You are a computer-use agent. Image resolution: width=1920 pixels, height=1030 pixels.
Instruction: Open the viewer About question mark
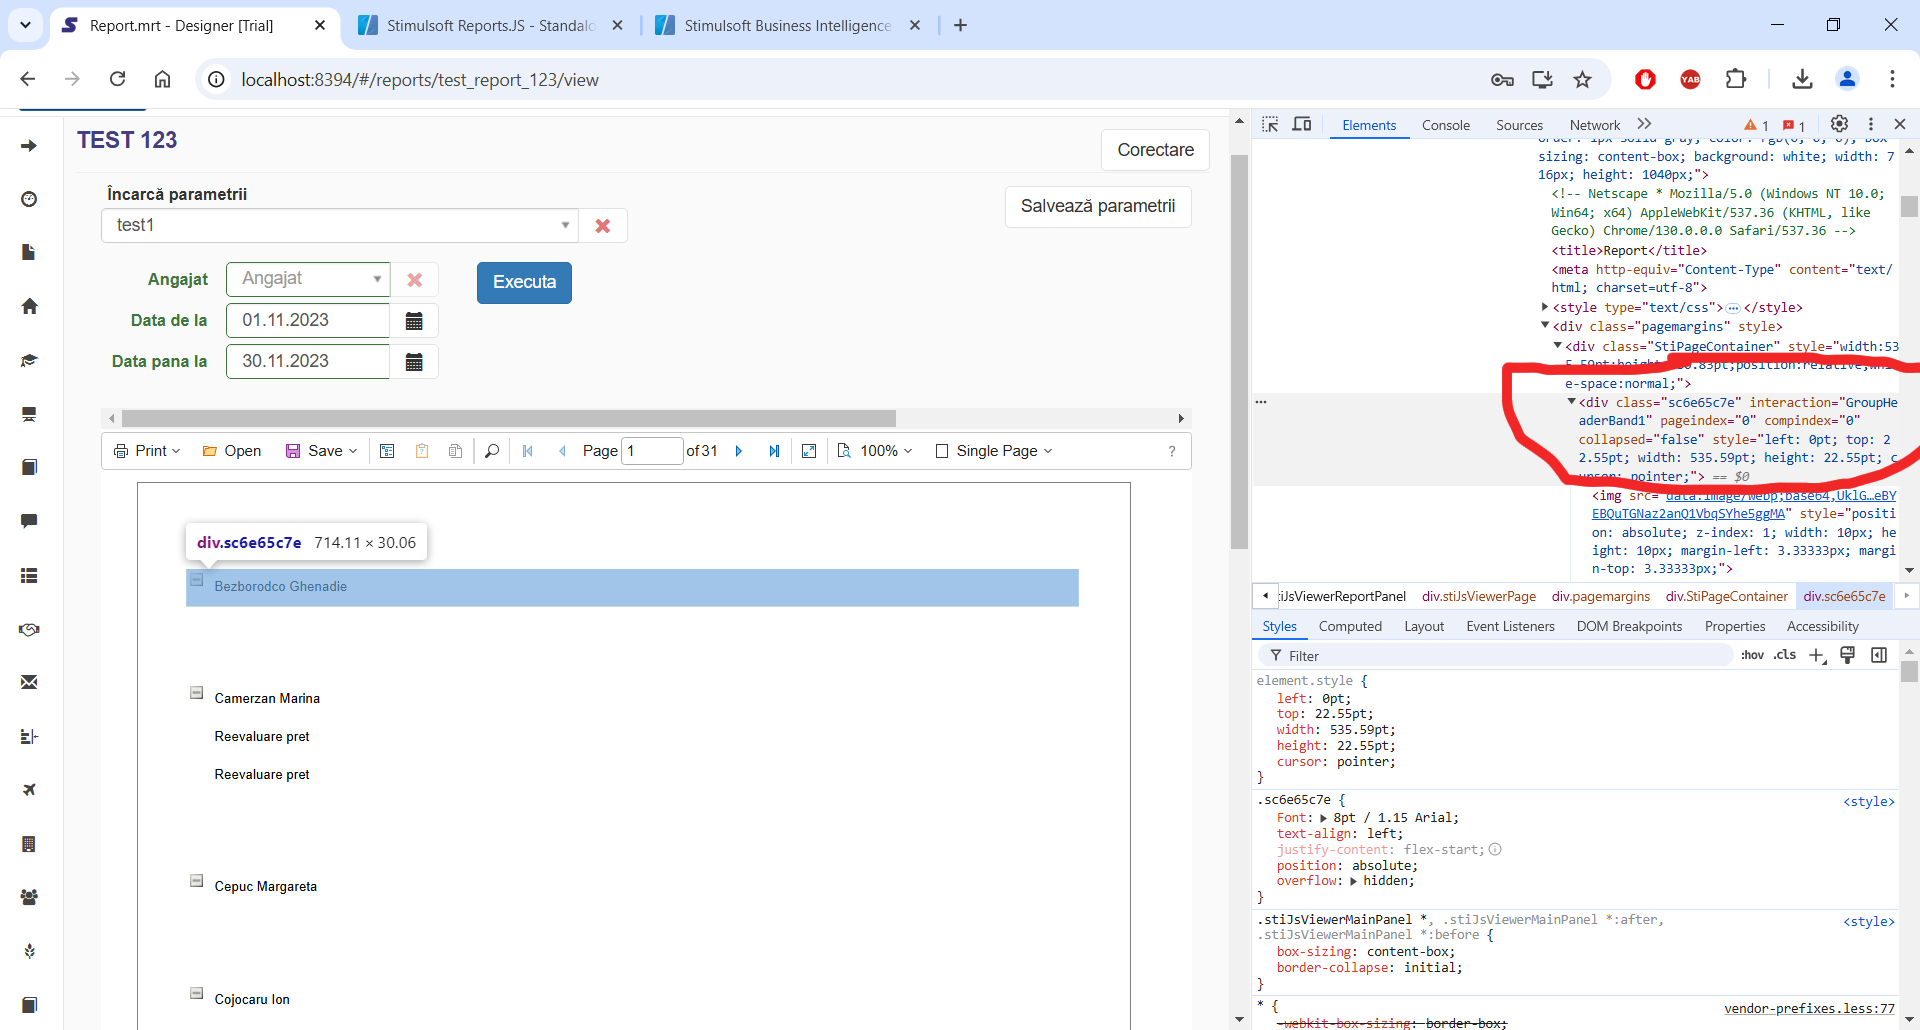click(x=1172, y=451)
